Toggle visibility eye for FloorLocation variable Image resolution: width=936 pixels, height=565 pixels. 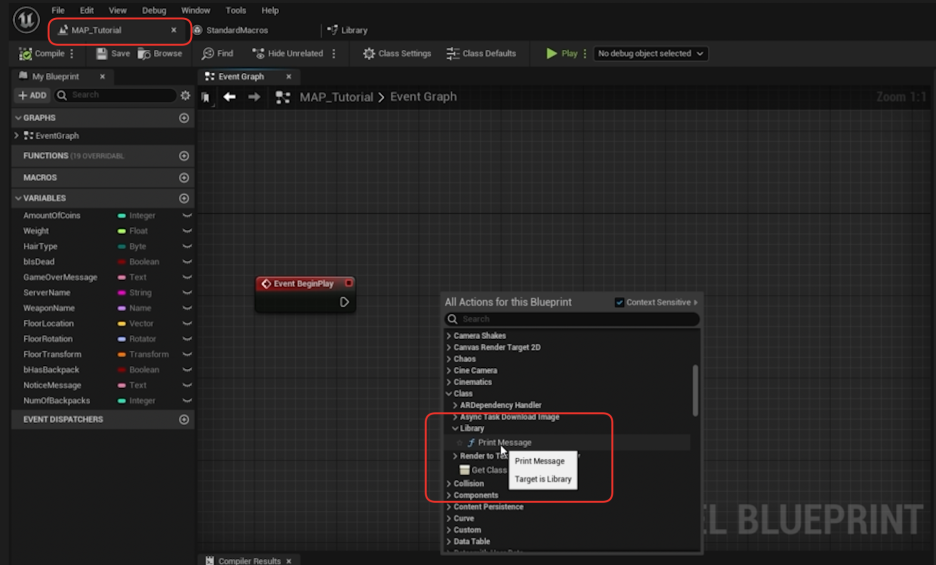pyautogui.click(x=187, y=324)
